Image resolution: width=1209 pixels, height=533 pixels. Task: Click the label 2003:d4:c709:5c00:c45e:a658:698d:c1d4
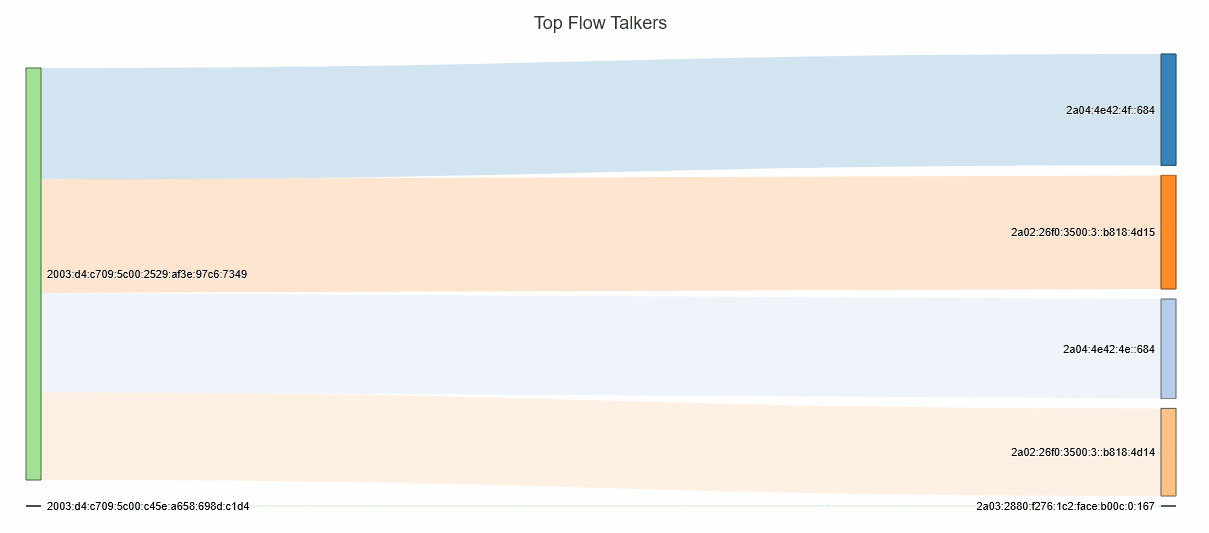pyautogui.click(x=148, y=506)
